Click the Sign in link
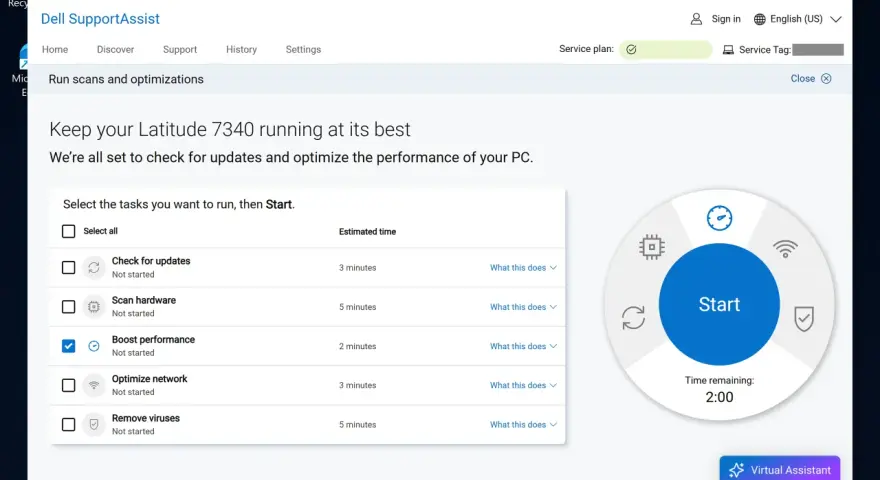 coord(726,19)
